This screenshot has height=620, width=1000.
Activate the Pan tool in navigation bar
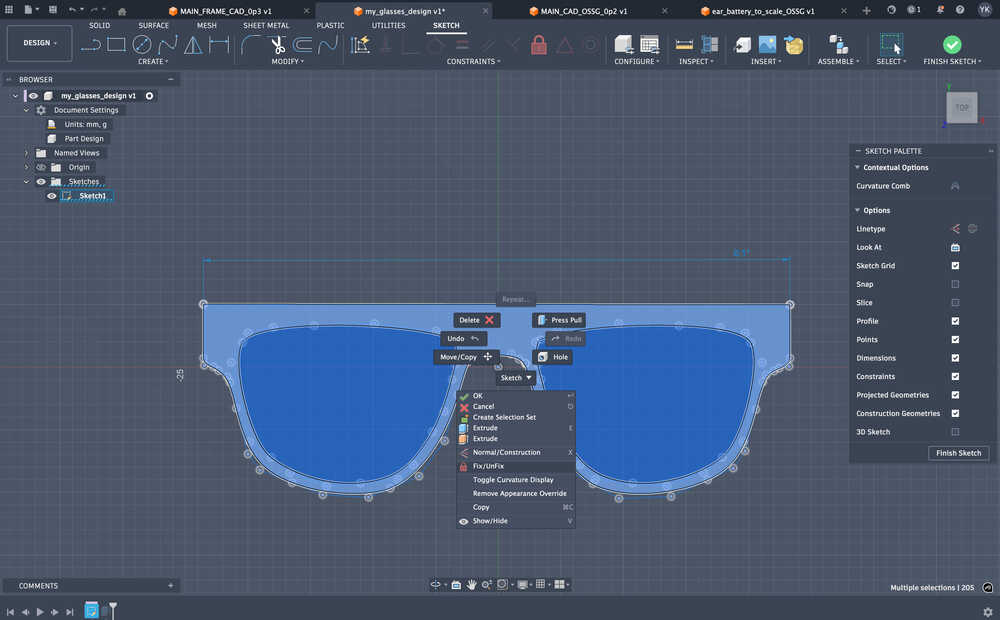pyautogui.click(x=471, y=584)
